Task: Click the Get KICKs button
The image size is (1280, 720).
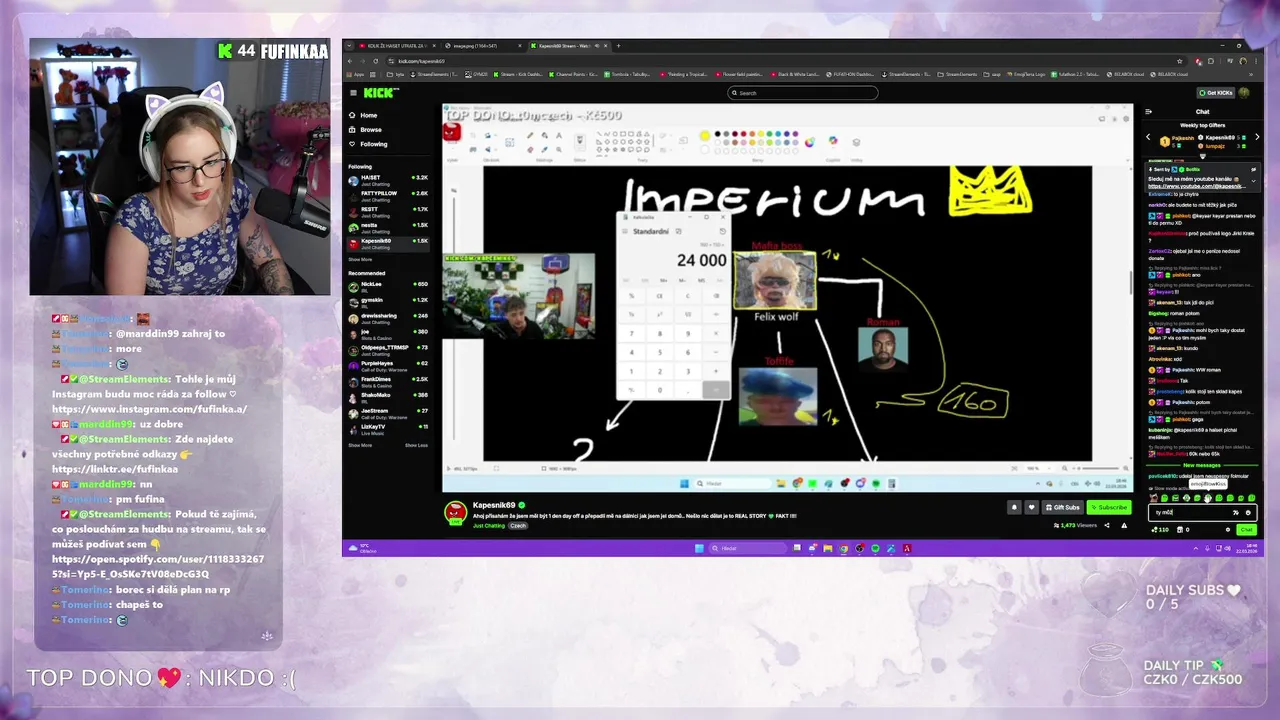Action: tap(1216, 93)
